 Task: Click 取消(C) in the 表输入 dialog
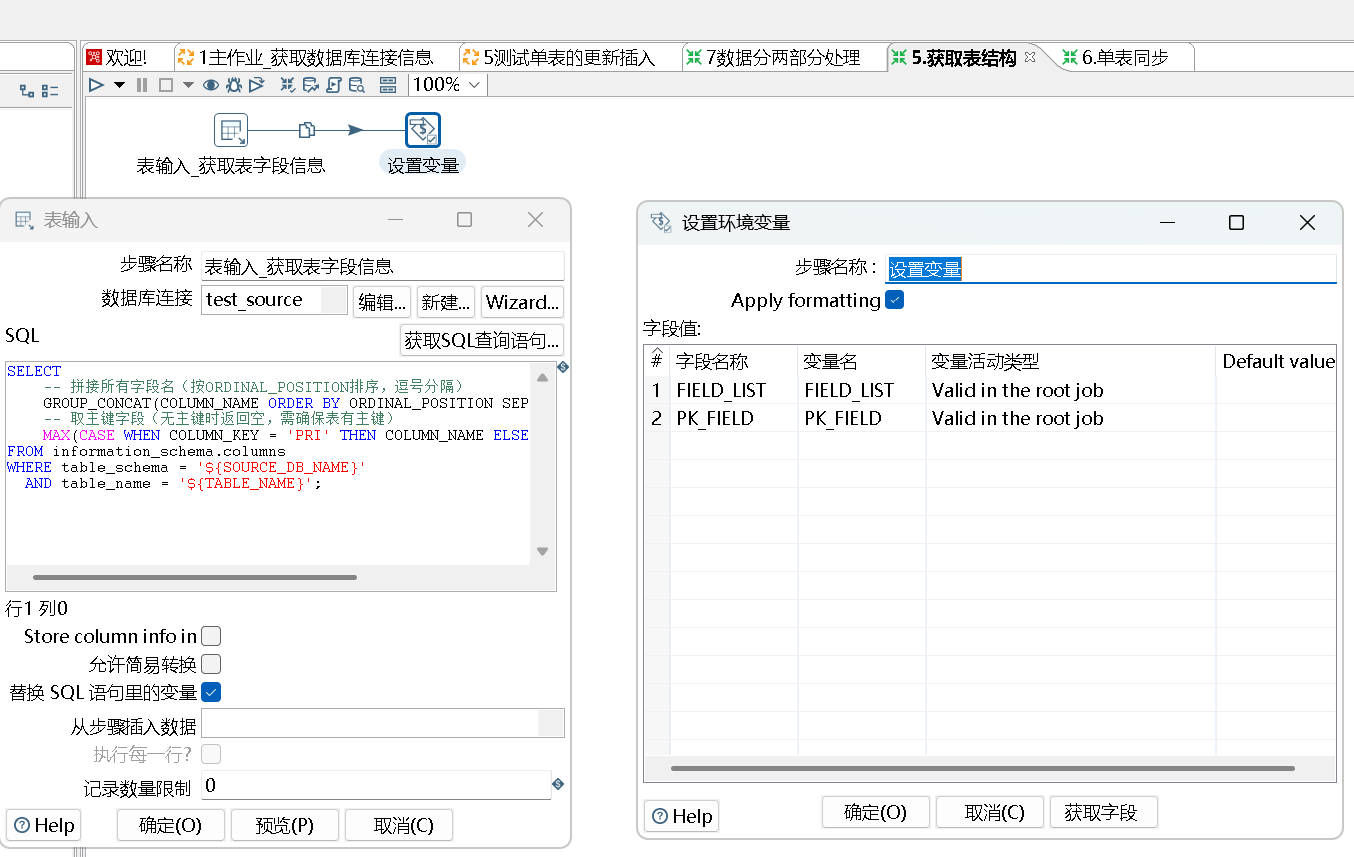[x=399, y=825]
